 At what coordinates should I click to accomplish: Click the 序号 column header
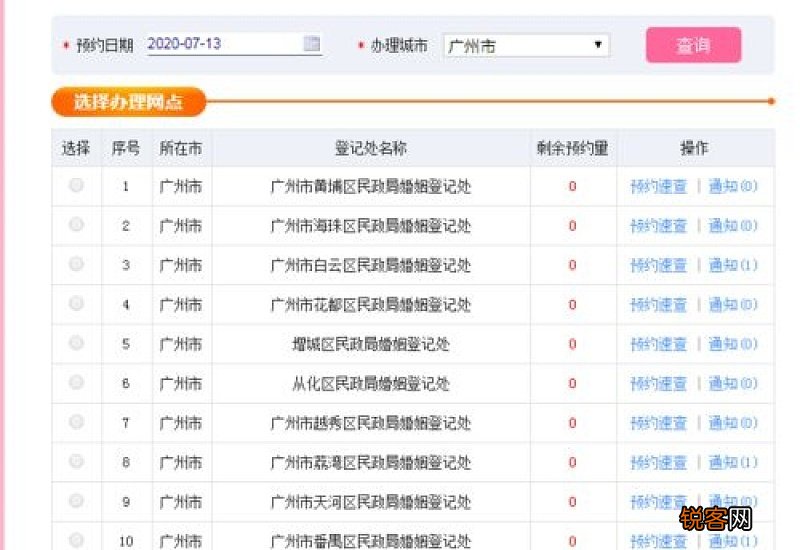coord(126,148)
